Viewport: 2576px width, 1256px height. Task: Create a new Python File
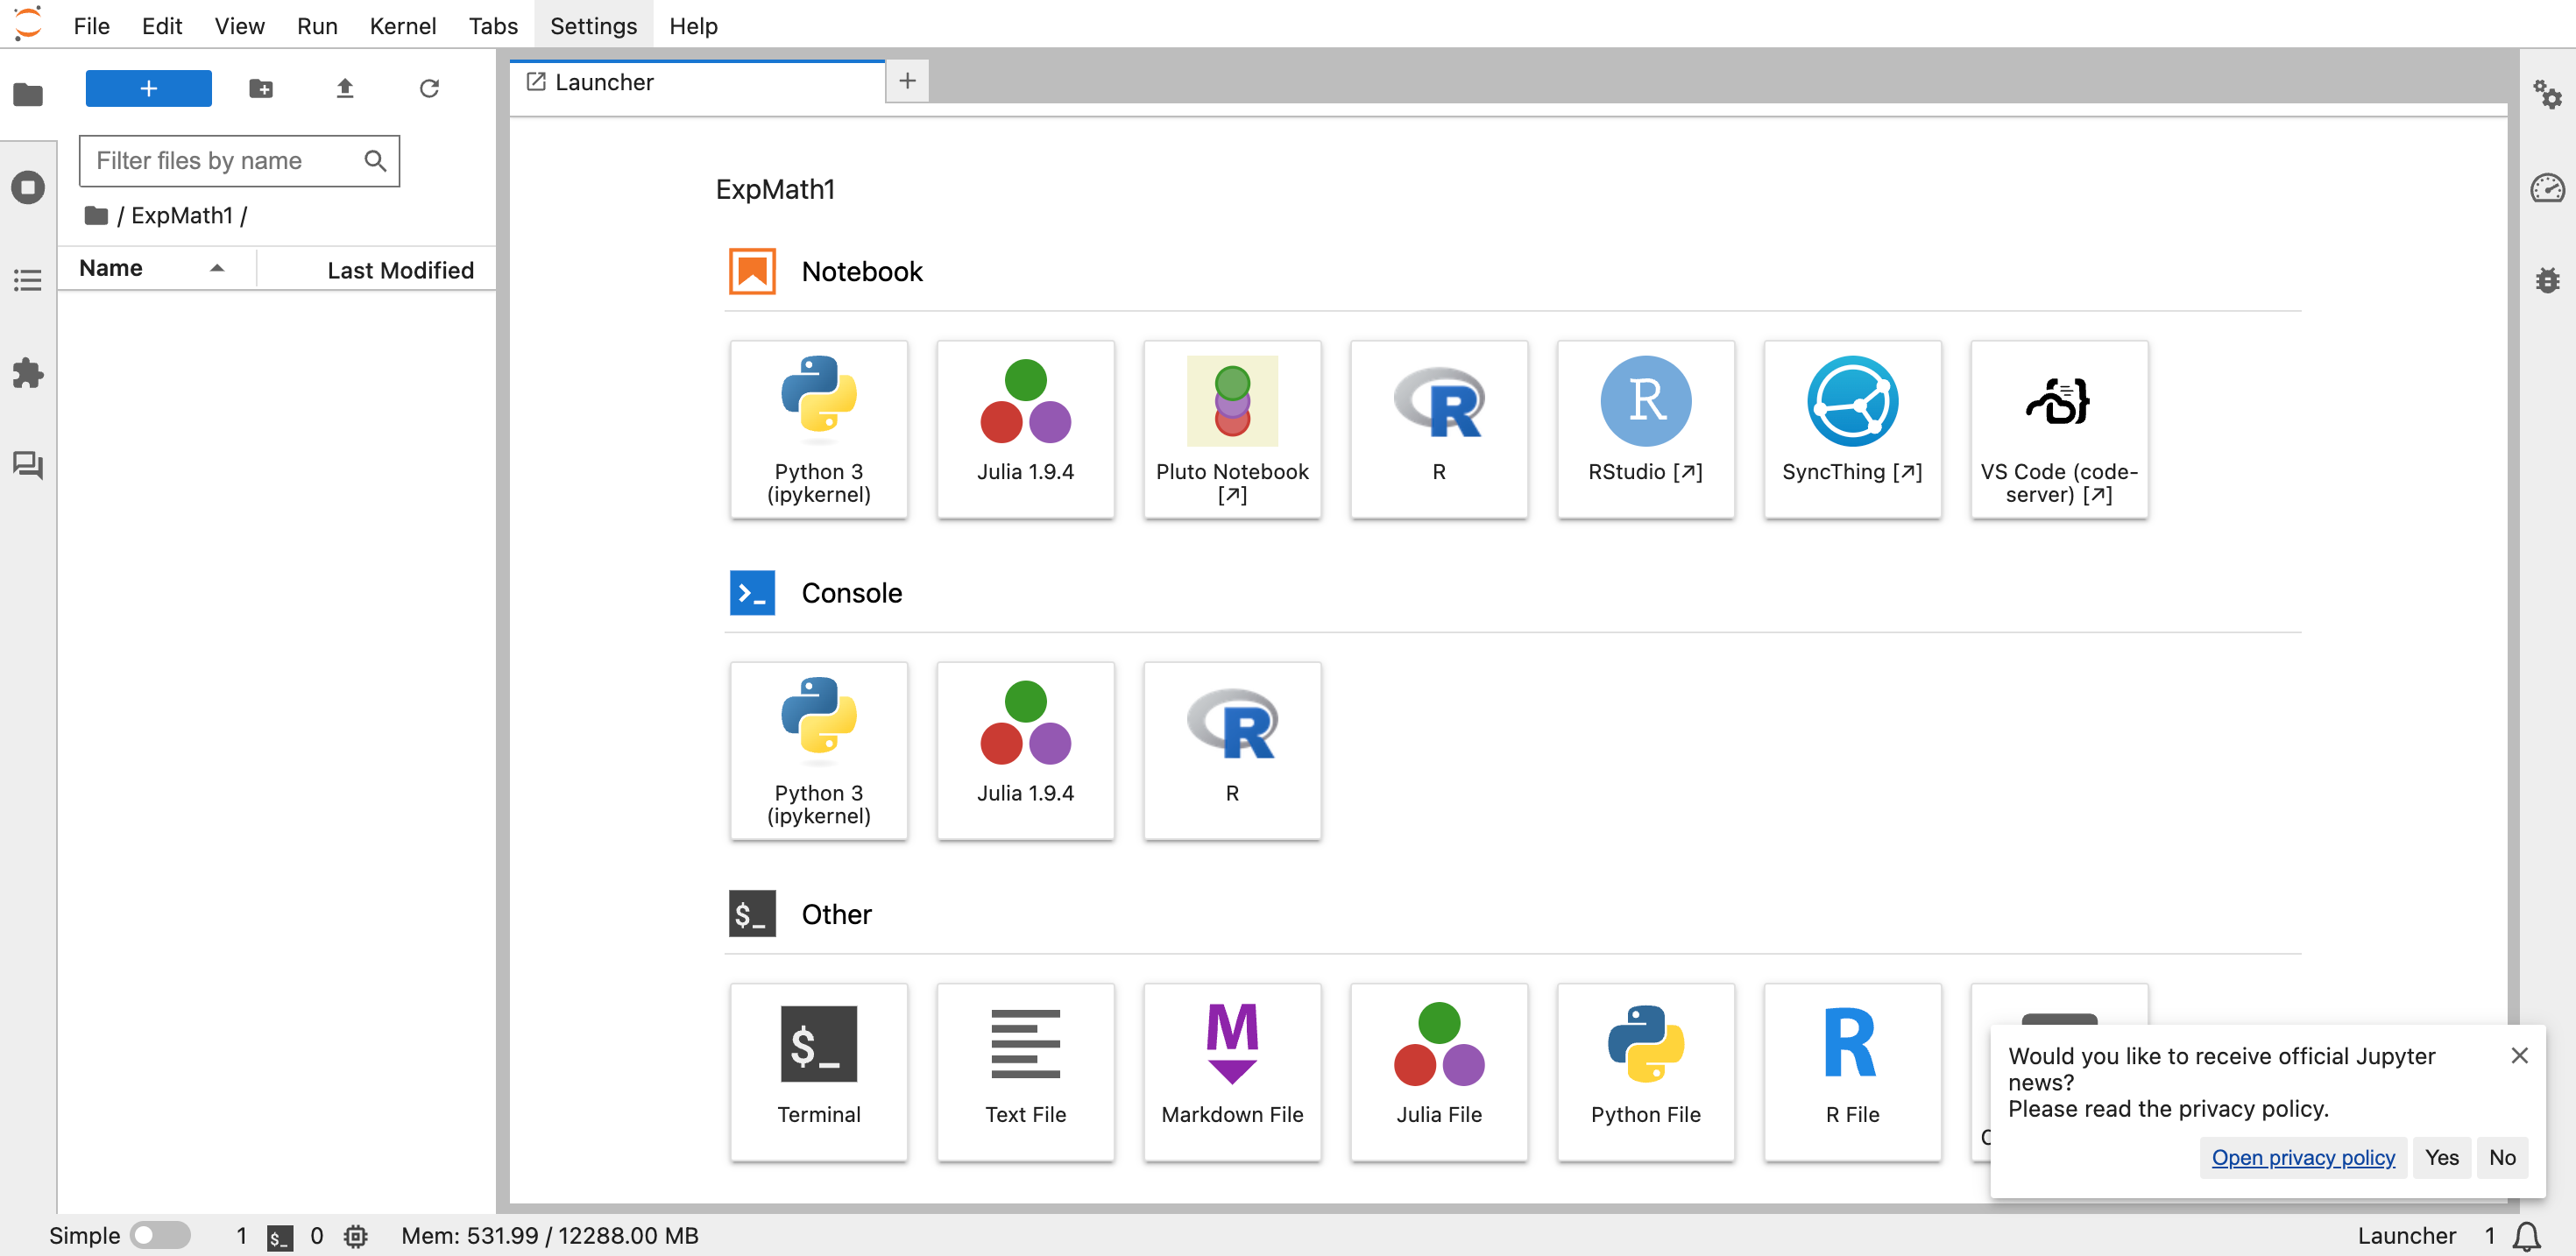coord(1645,1072)
